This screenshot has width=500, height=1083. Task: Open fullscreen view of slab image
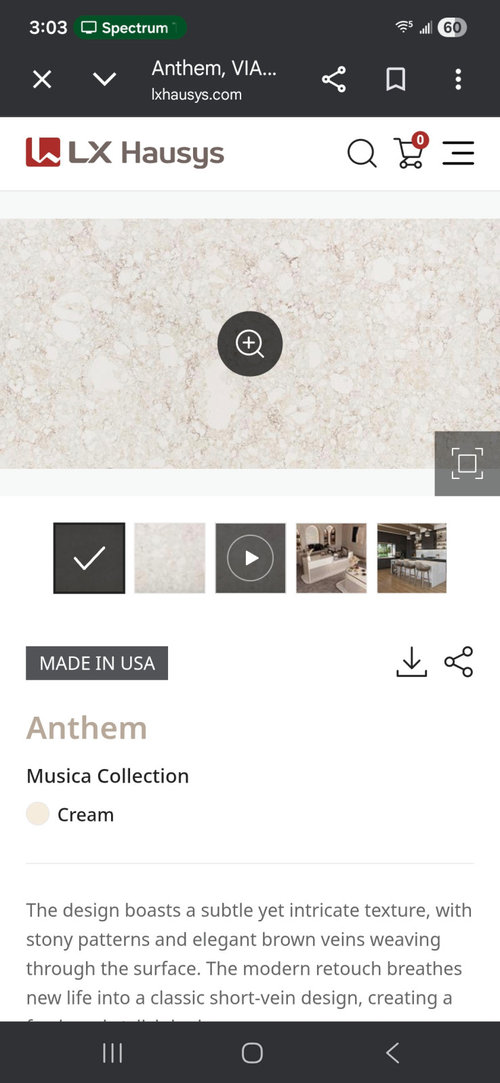click(x=468, y=463)
